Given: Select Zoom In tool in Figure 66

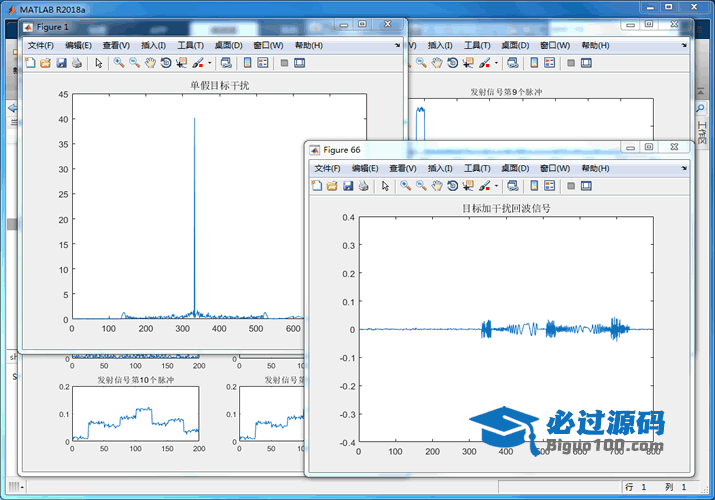Looking at the screenshot, I should pyautogui.click(x=405, y=186).
